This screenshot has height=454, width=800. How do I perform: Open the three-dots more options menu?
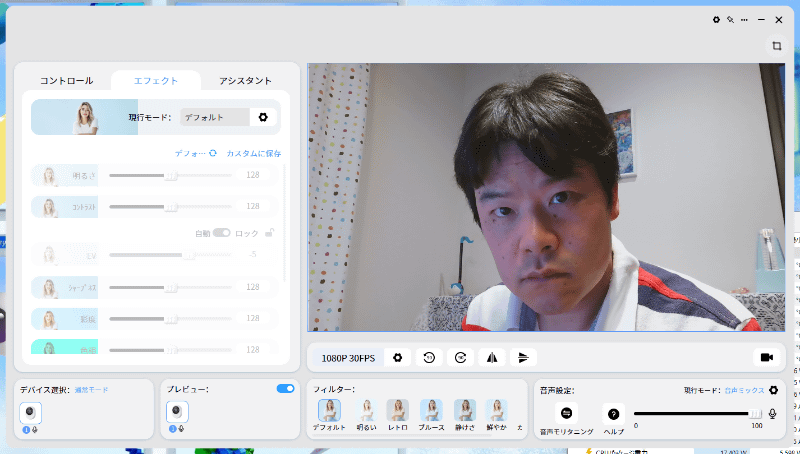tap(744, 19)
